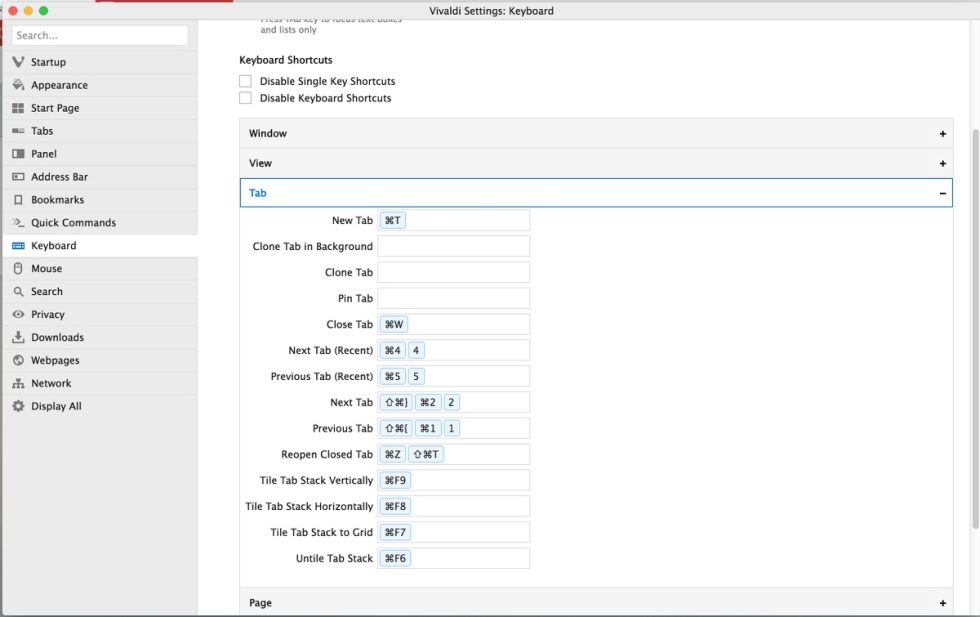The height and width of the screenshot is (617, 980).
Task: Go to Address Bar settings
Action: [x=100, y=177]
